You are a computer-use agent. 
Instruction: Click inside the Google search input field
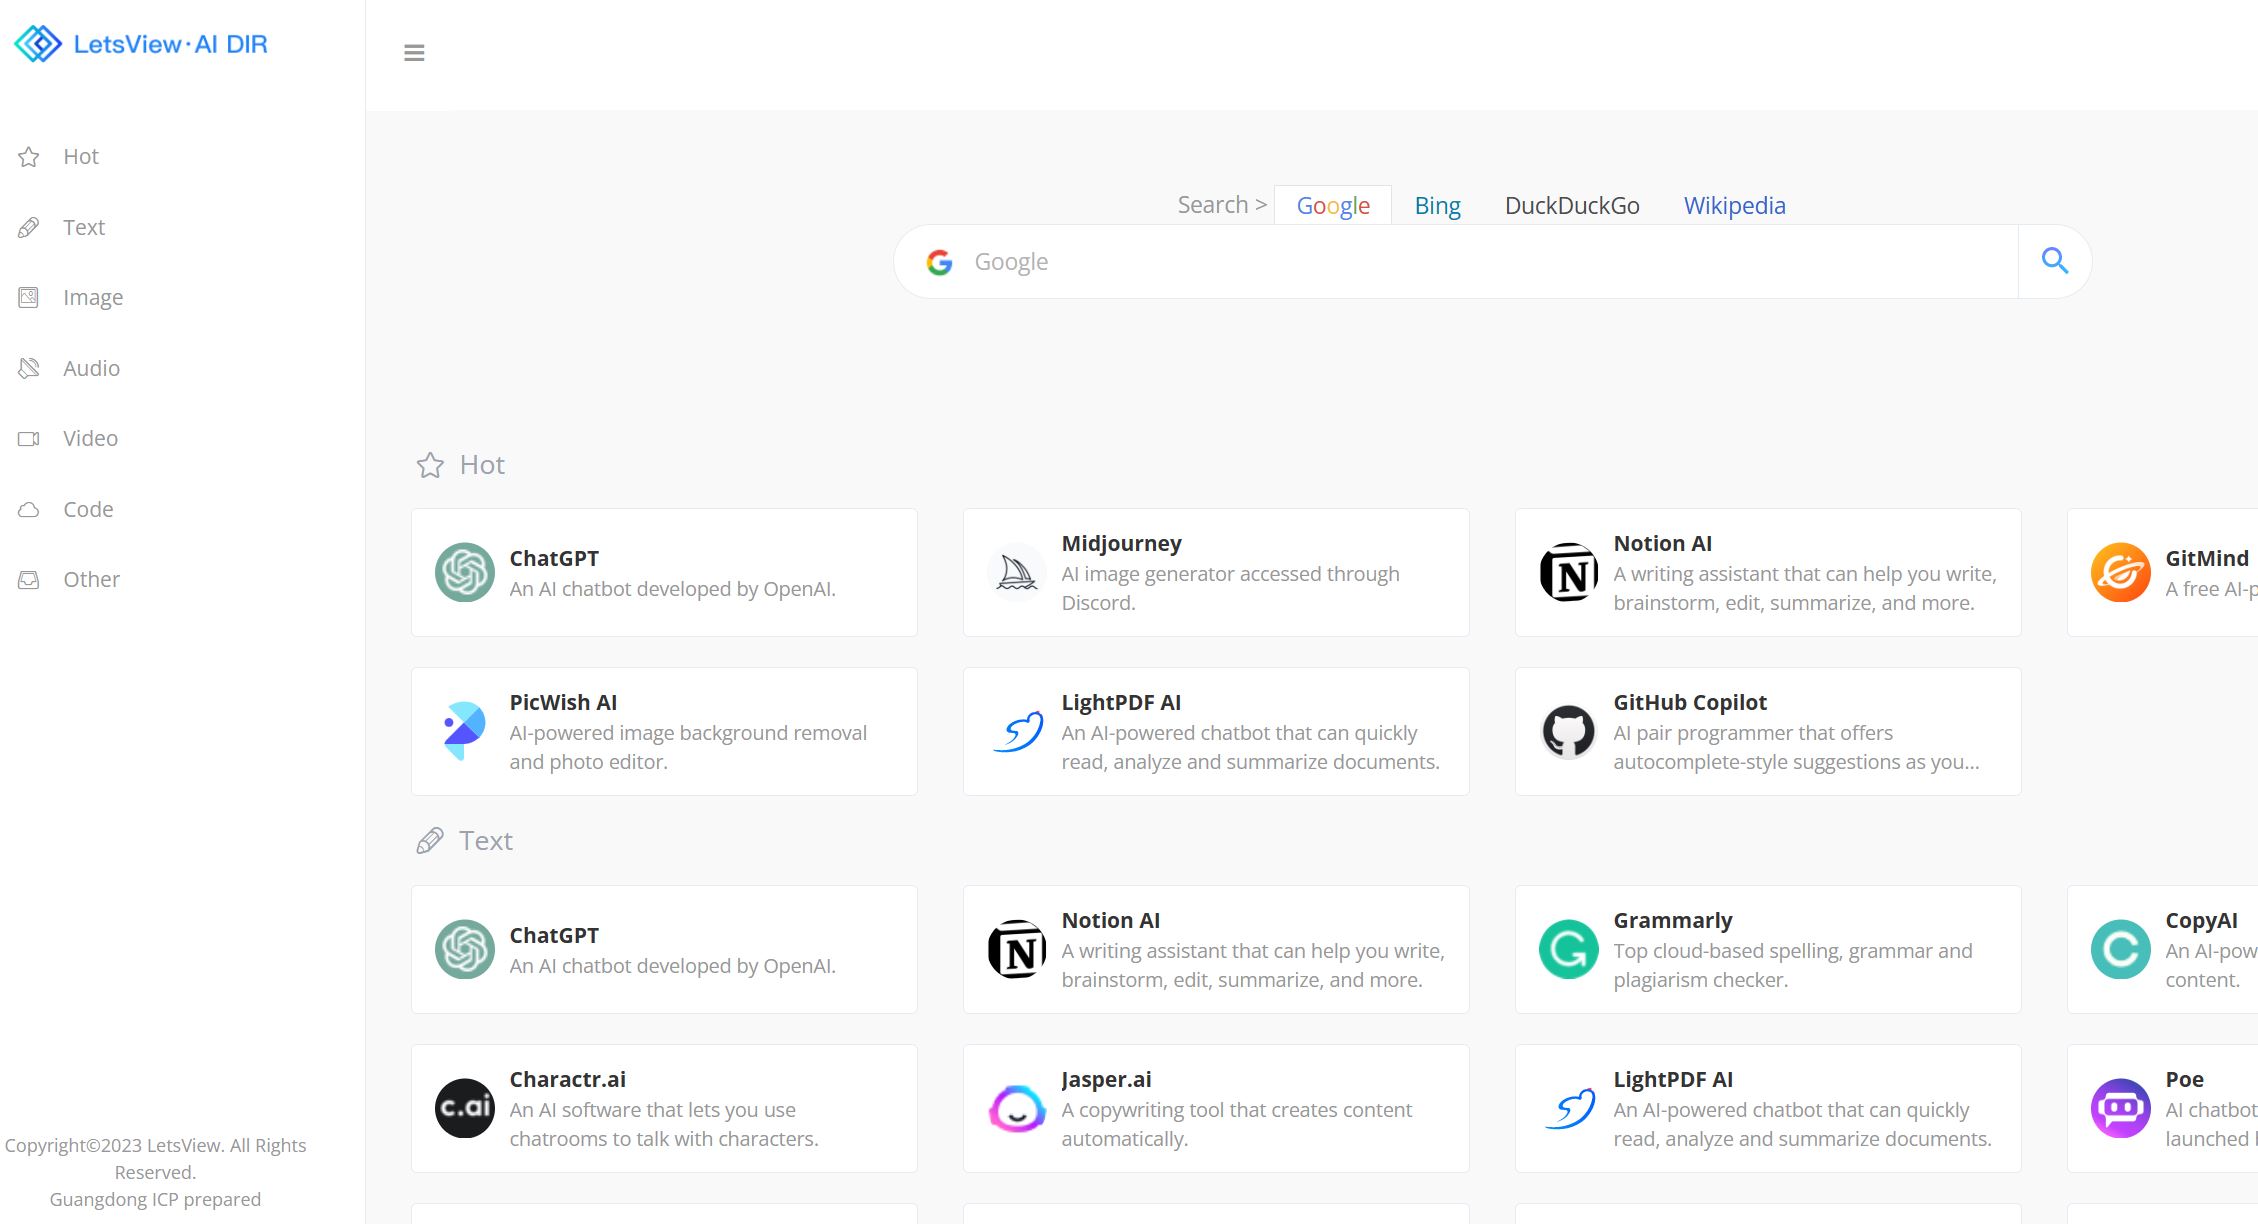(1400, 260)
